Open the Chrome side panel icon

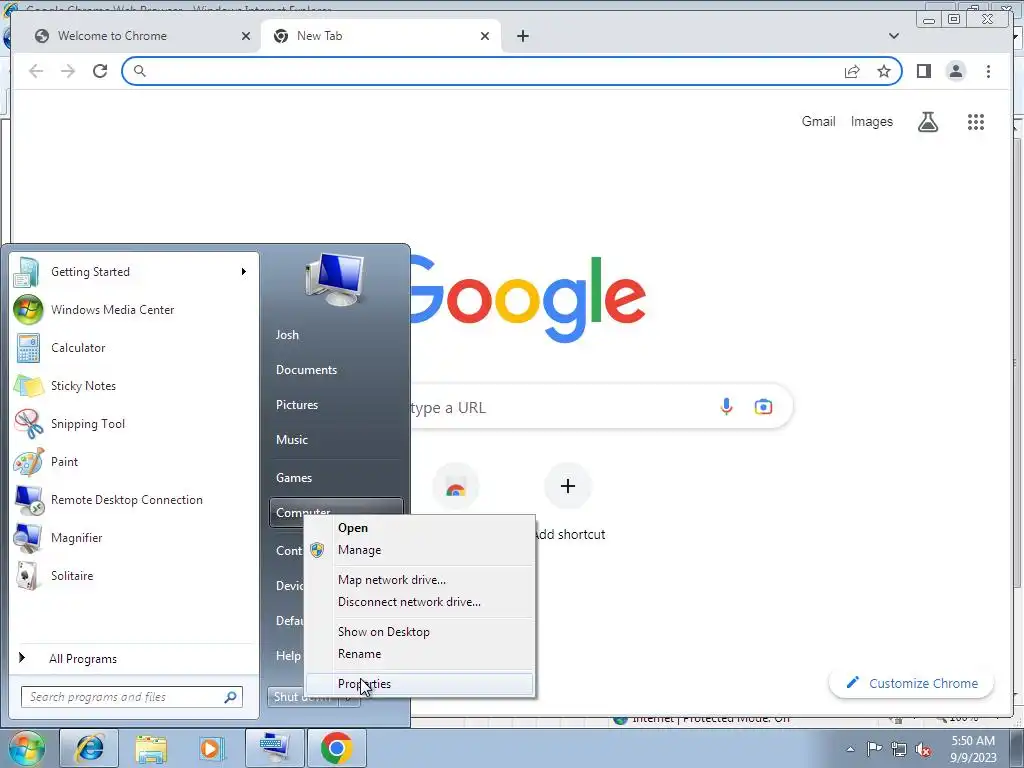click(923, 71)
